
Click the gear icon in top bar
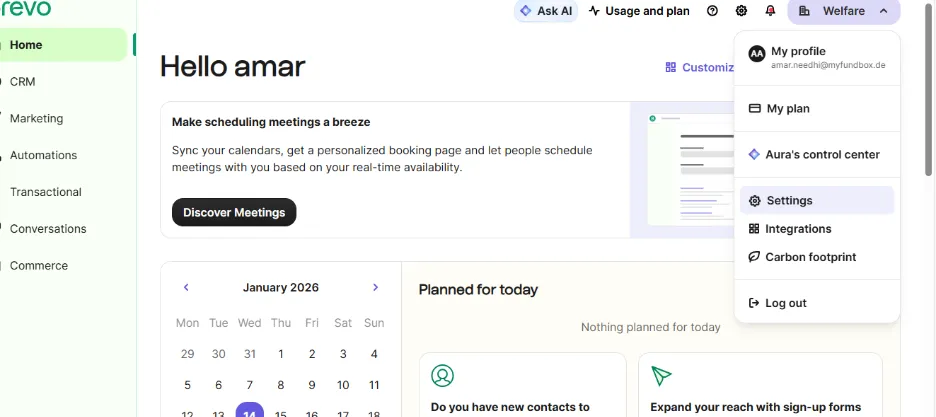click(741, 11)
